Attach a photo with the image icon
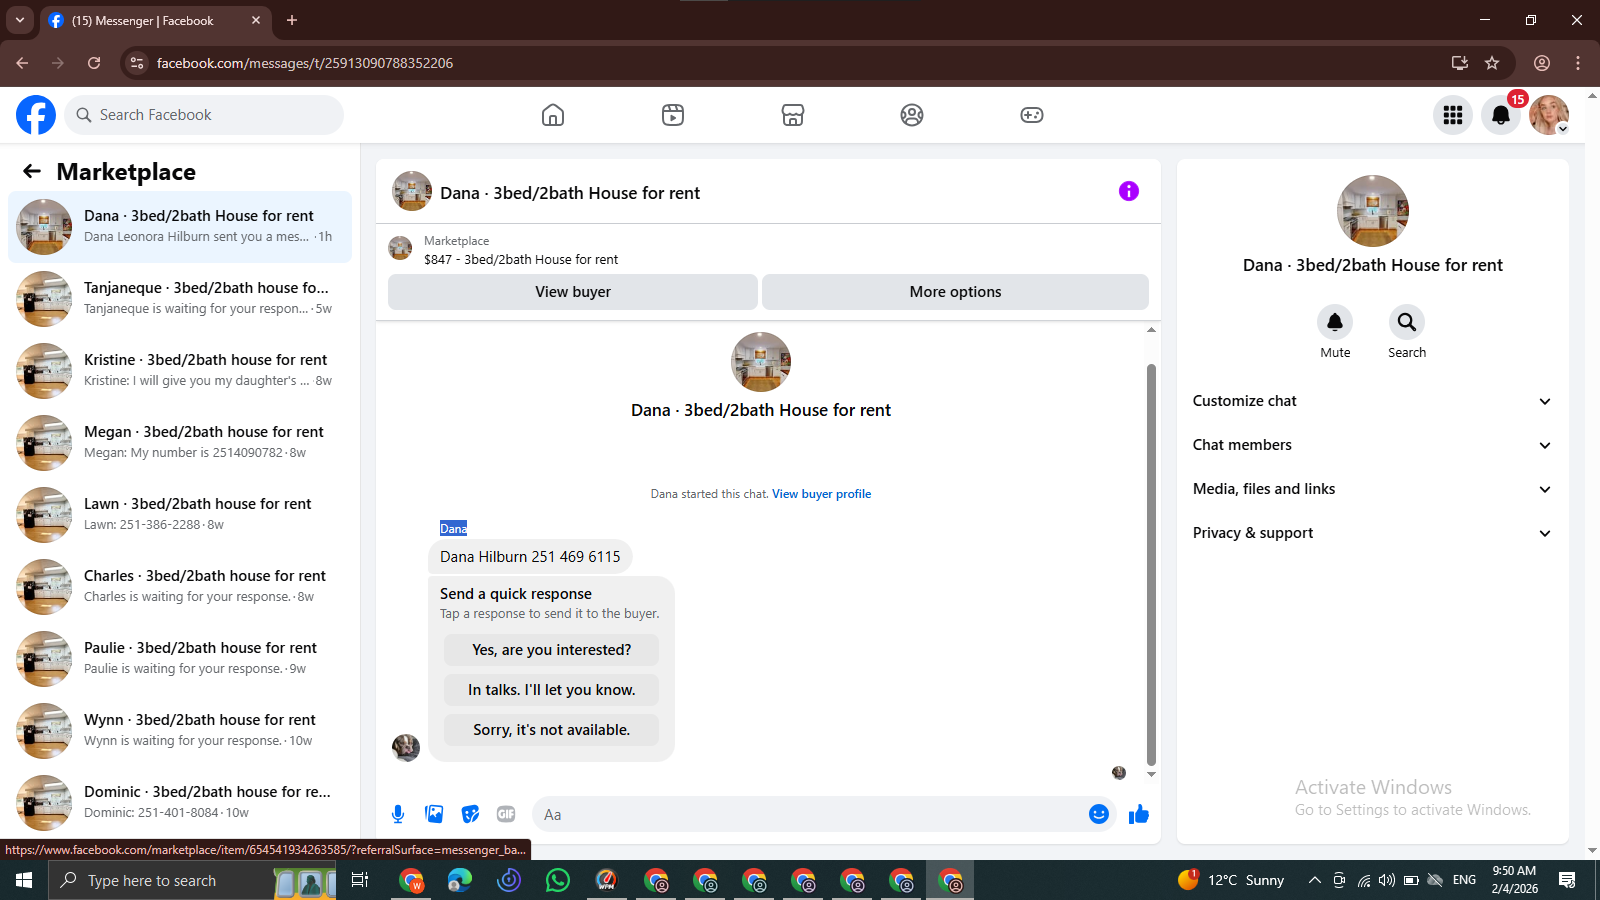Image resolution: width=1600 pixels, height=900 pixels. point(434,814)
